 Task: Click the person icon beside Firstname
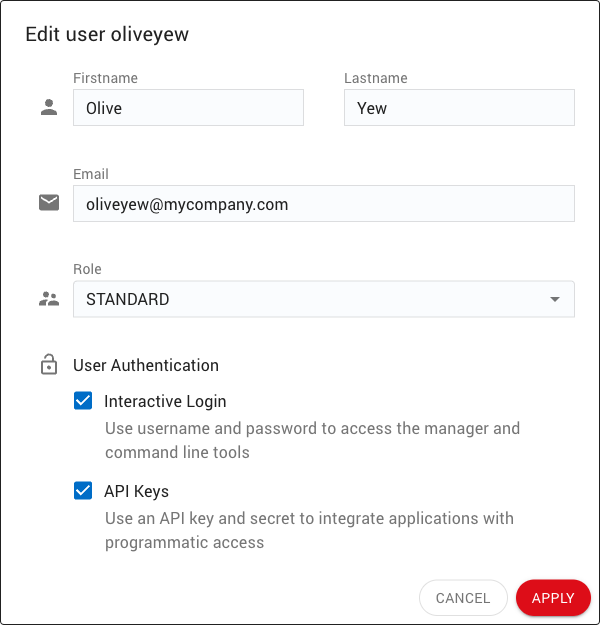click(49, 108)
